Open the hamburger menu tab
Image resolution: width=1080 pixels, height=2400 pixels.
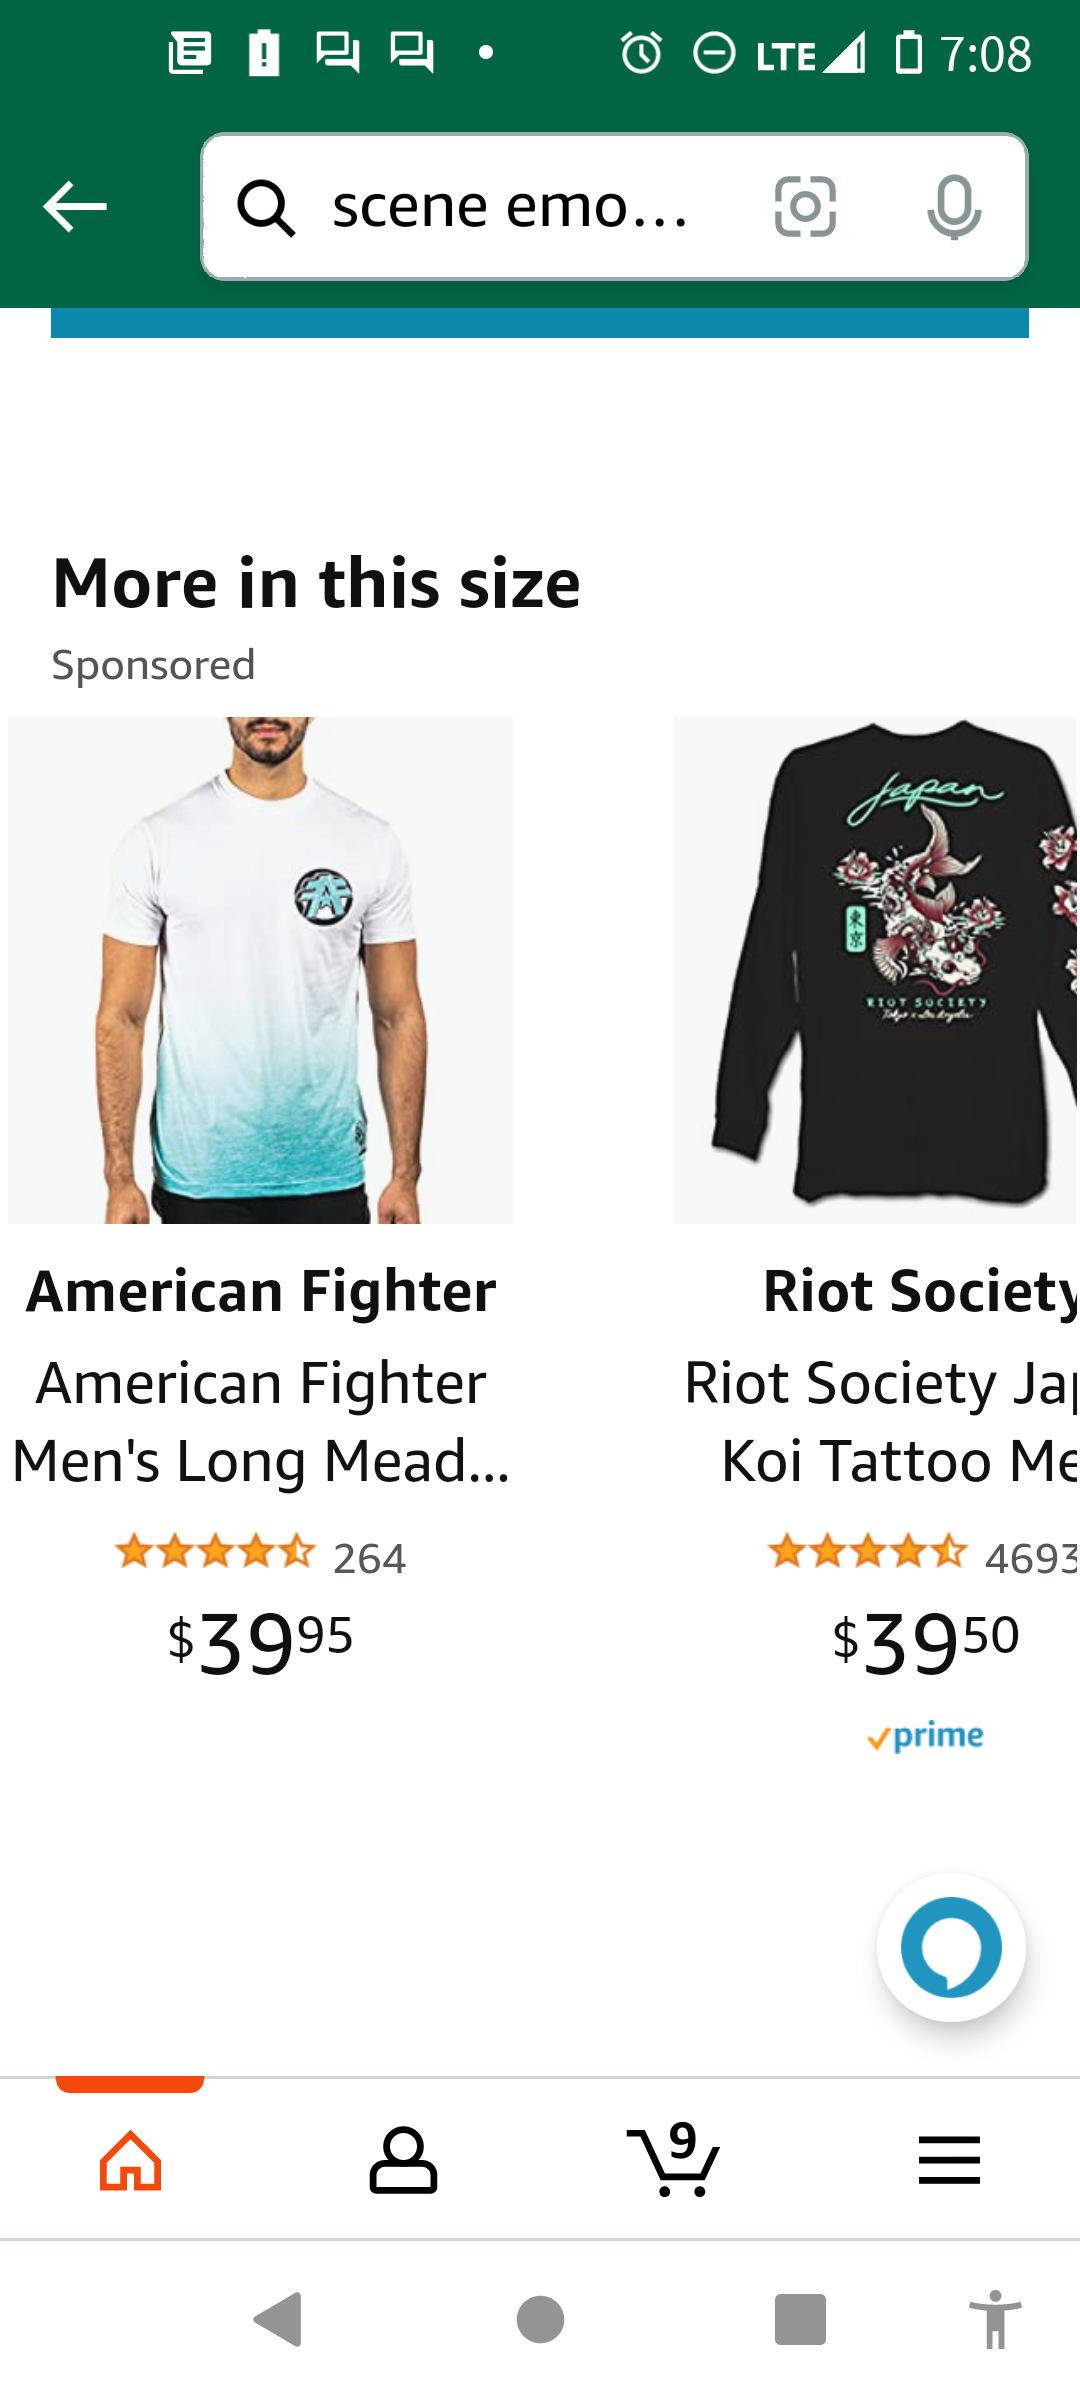coord(949,2160)
